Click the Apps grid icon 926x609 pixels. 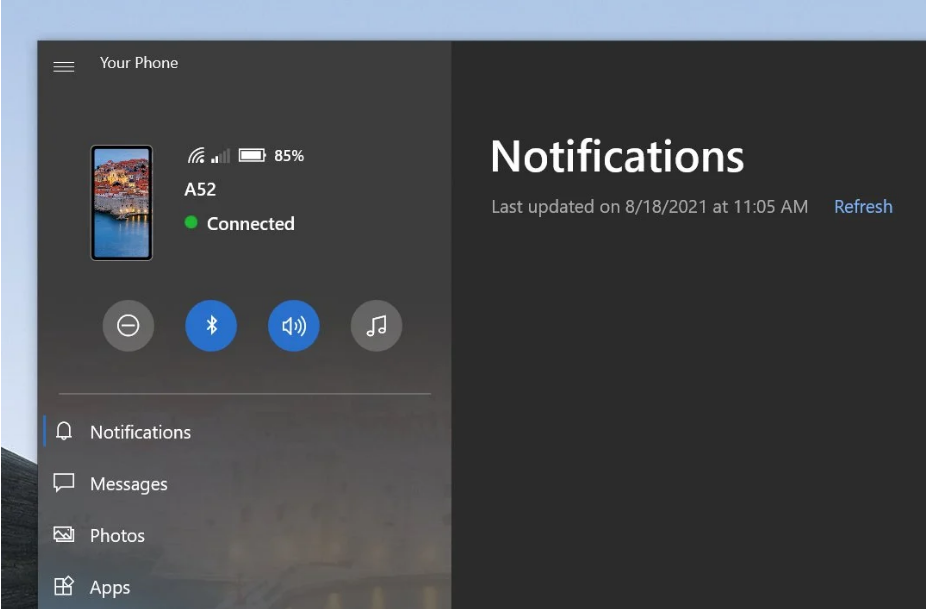[64, 587]
